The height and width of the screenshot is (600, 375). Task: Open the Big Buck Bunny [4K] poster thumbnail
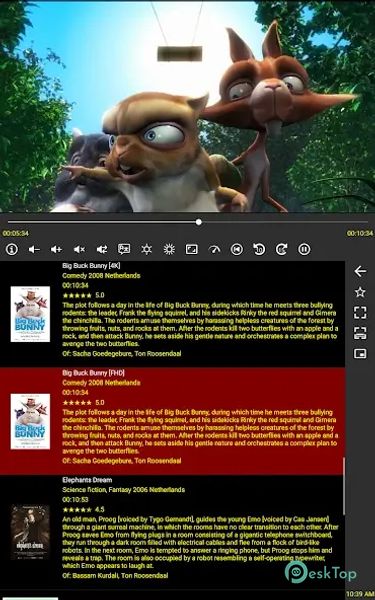(30, 314)
